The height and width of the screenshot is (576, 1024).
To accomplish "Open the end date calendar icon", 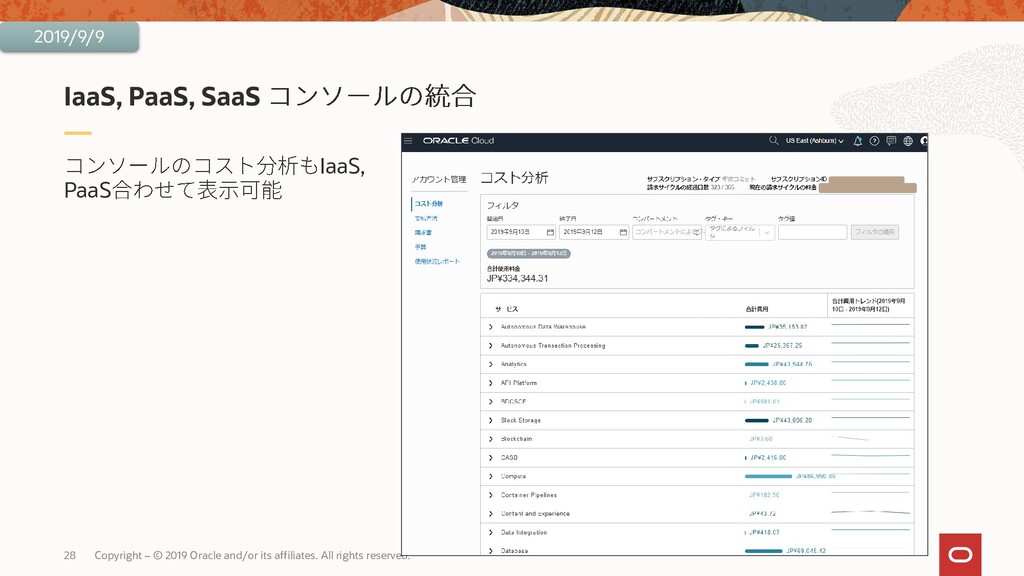I will click(x=623, y=232).
